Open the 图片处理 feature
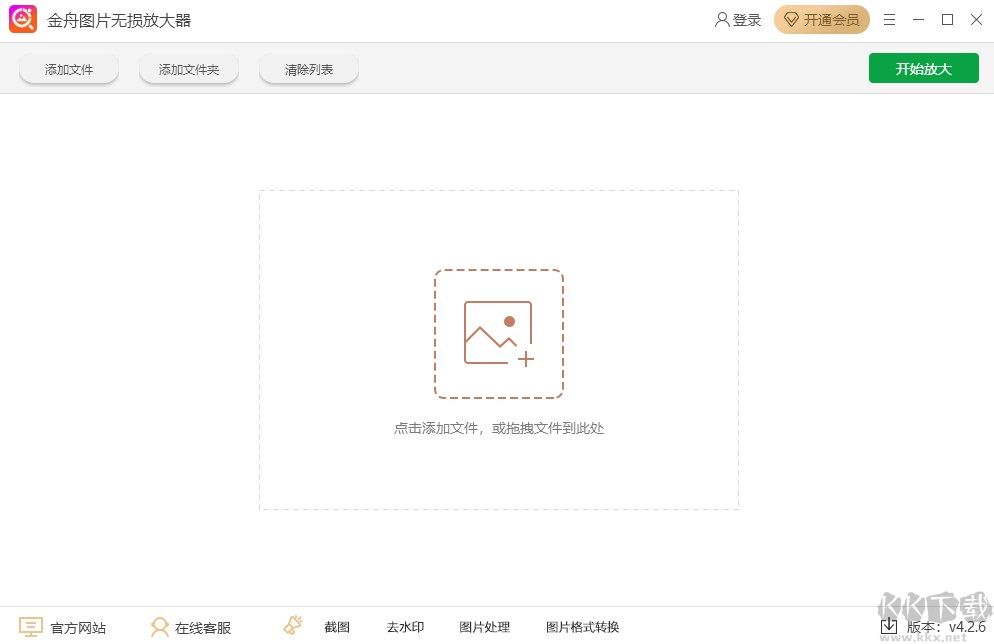Viewport: 994px width, 644px height. tap(484, 627)
